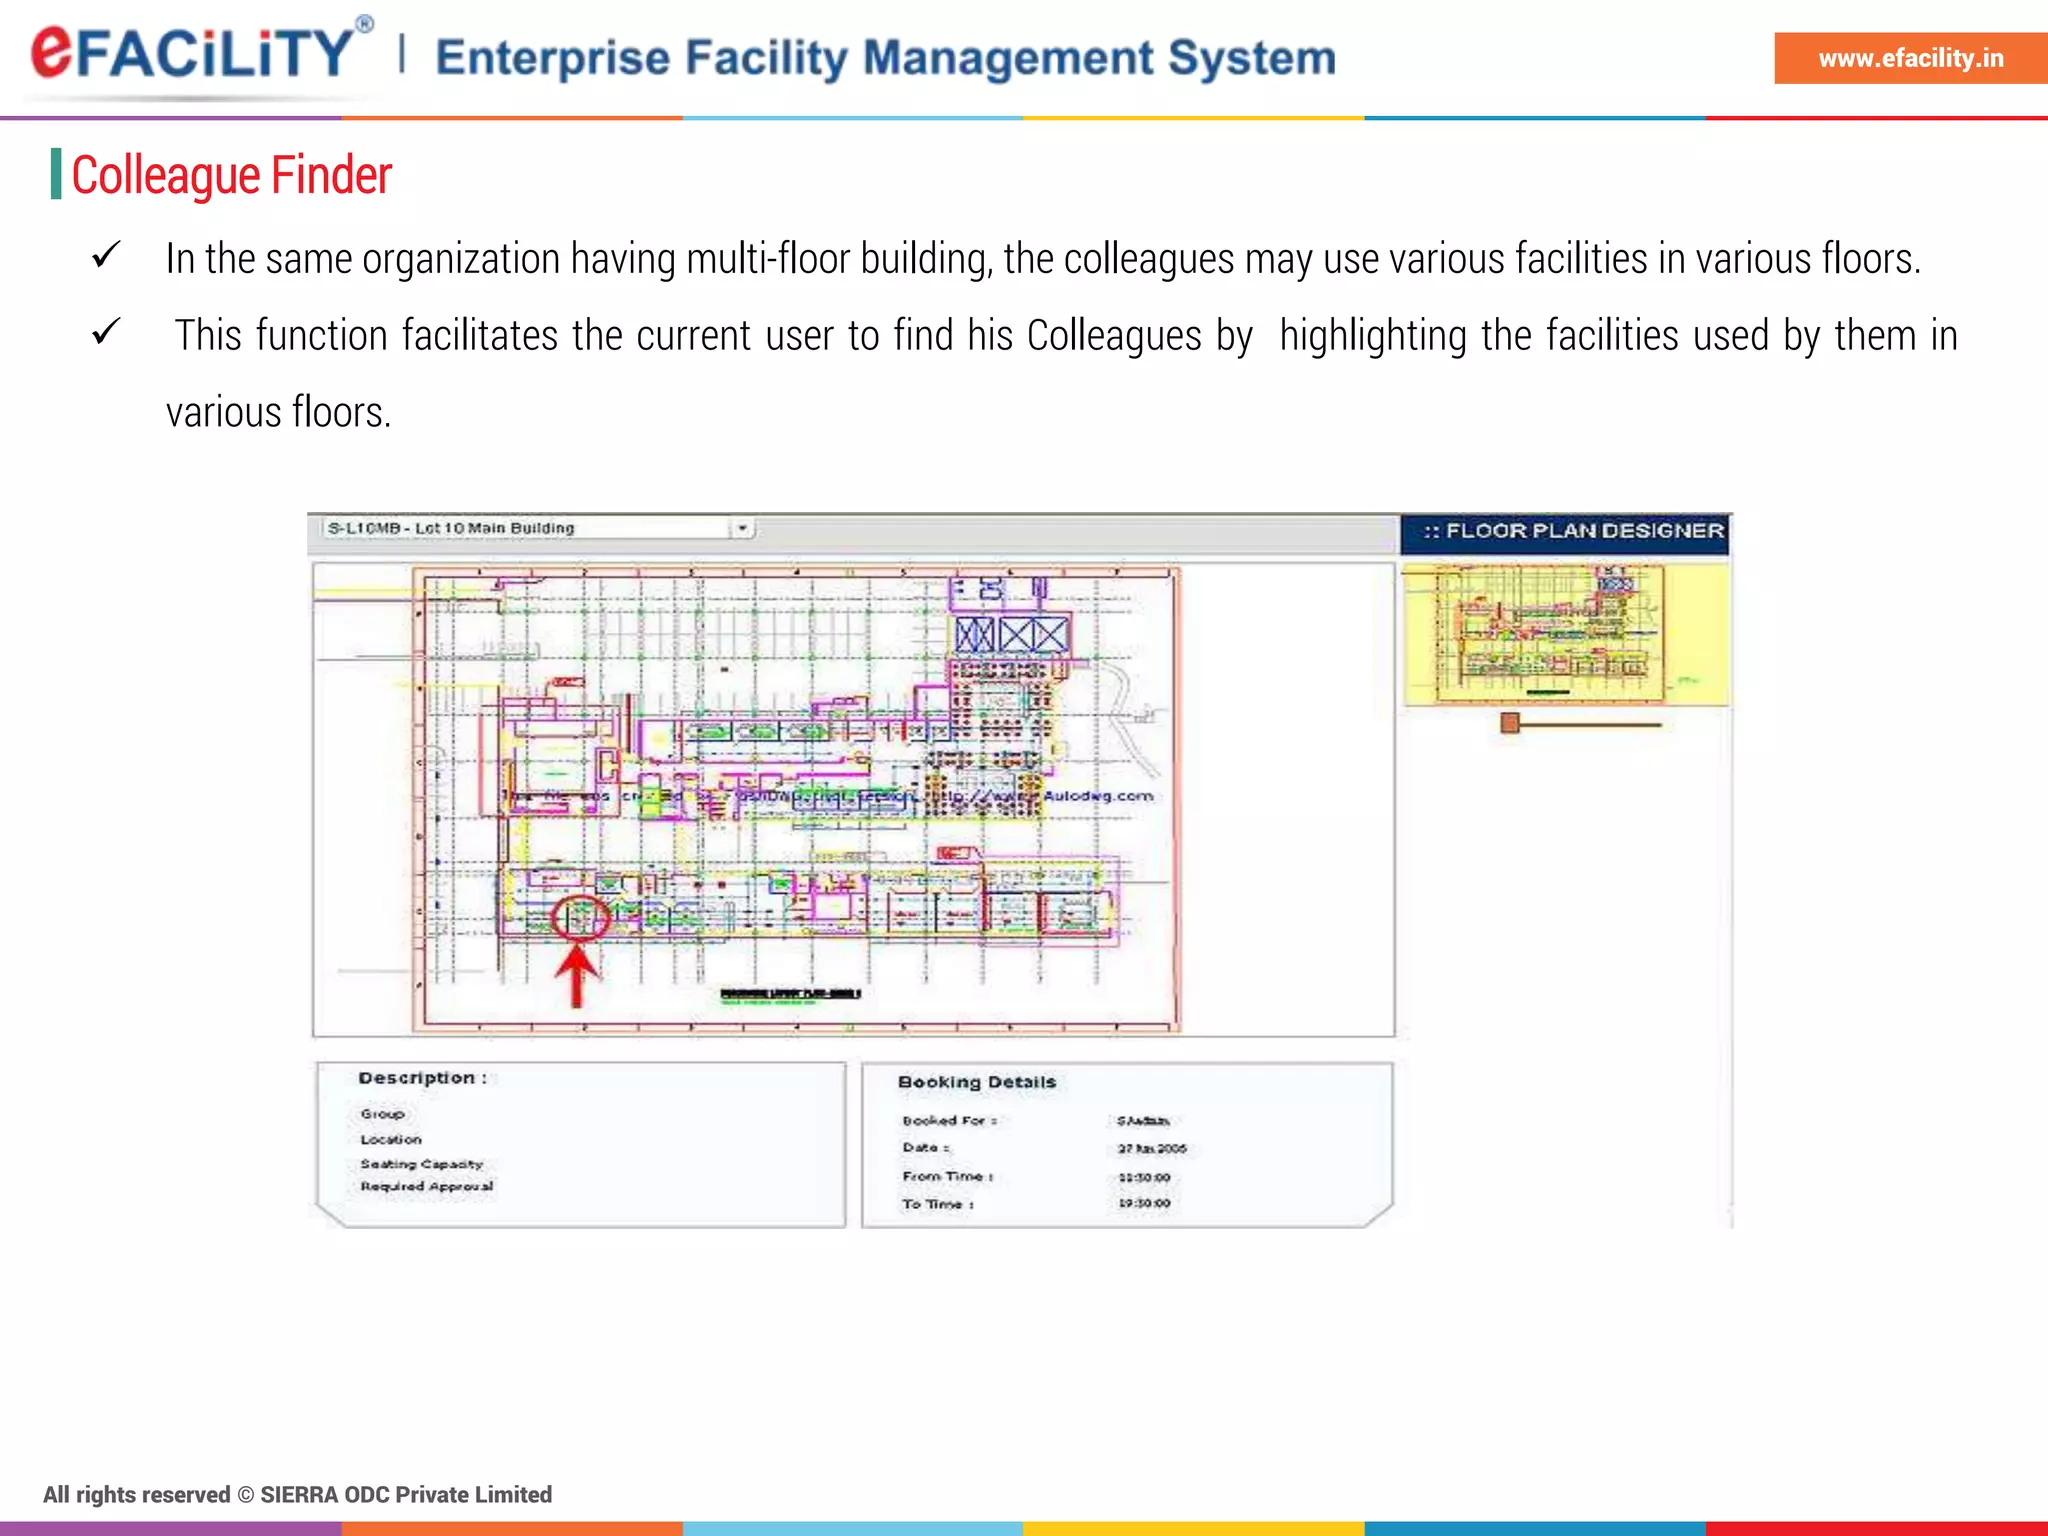Click the www.efacility.in link
The width and height of the screenshot is (2048, 1536).
1910,58
